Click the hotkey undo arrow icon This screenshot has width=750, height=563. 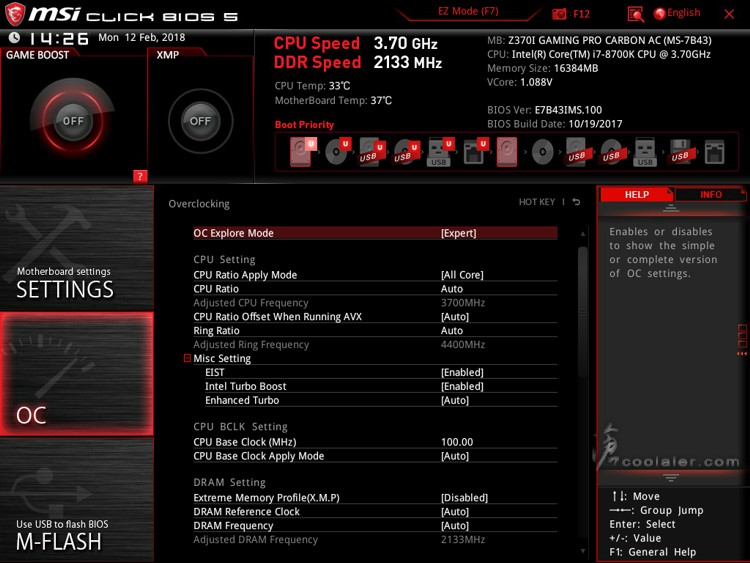pos(576,202)
